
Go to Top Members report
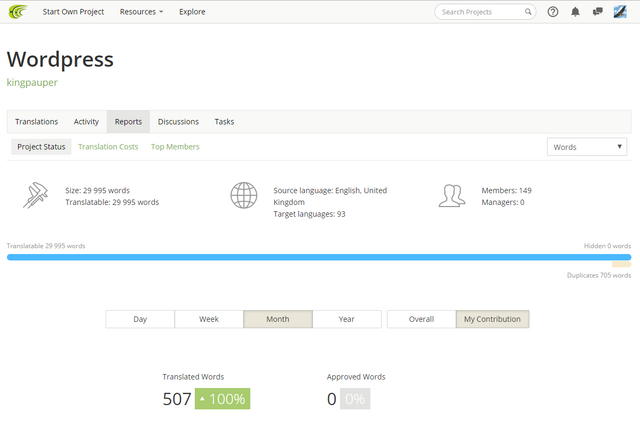pyautogui.click(x=175, y=147)
